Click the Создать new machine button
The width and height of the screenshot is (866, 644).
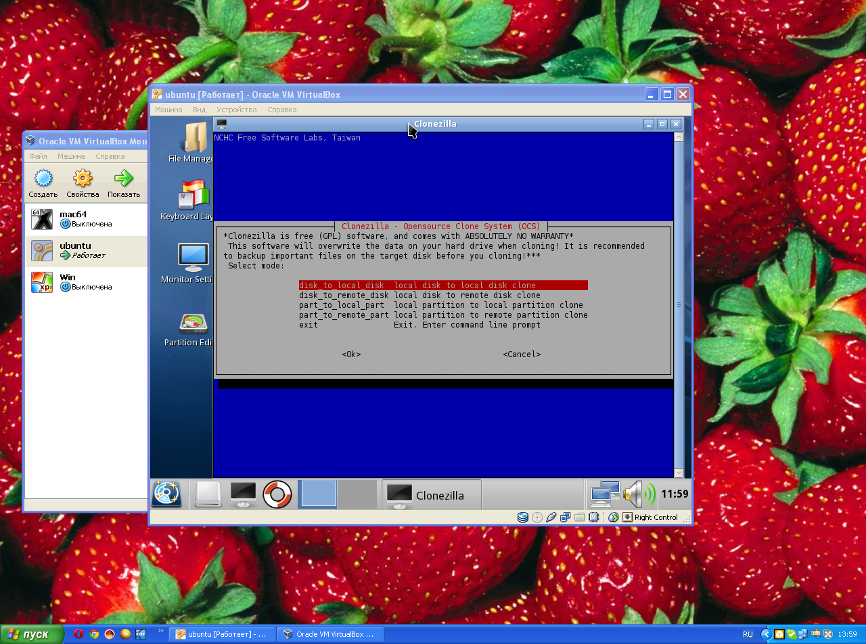[43, 183]
